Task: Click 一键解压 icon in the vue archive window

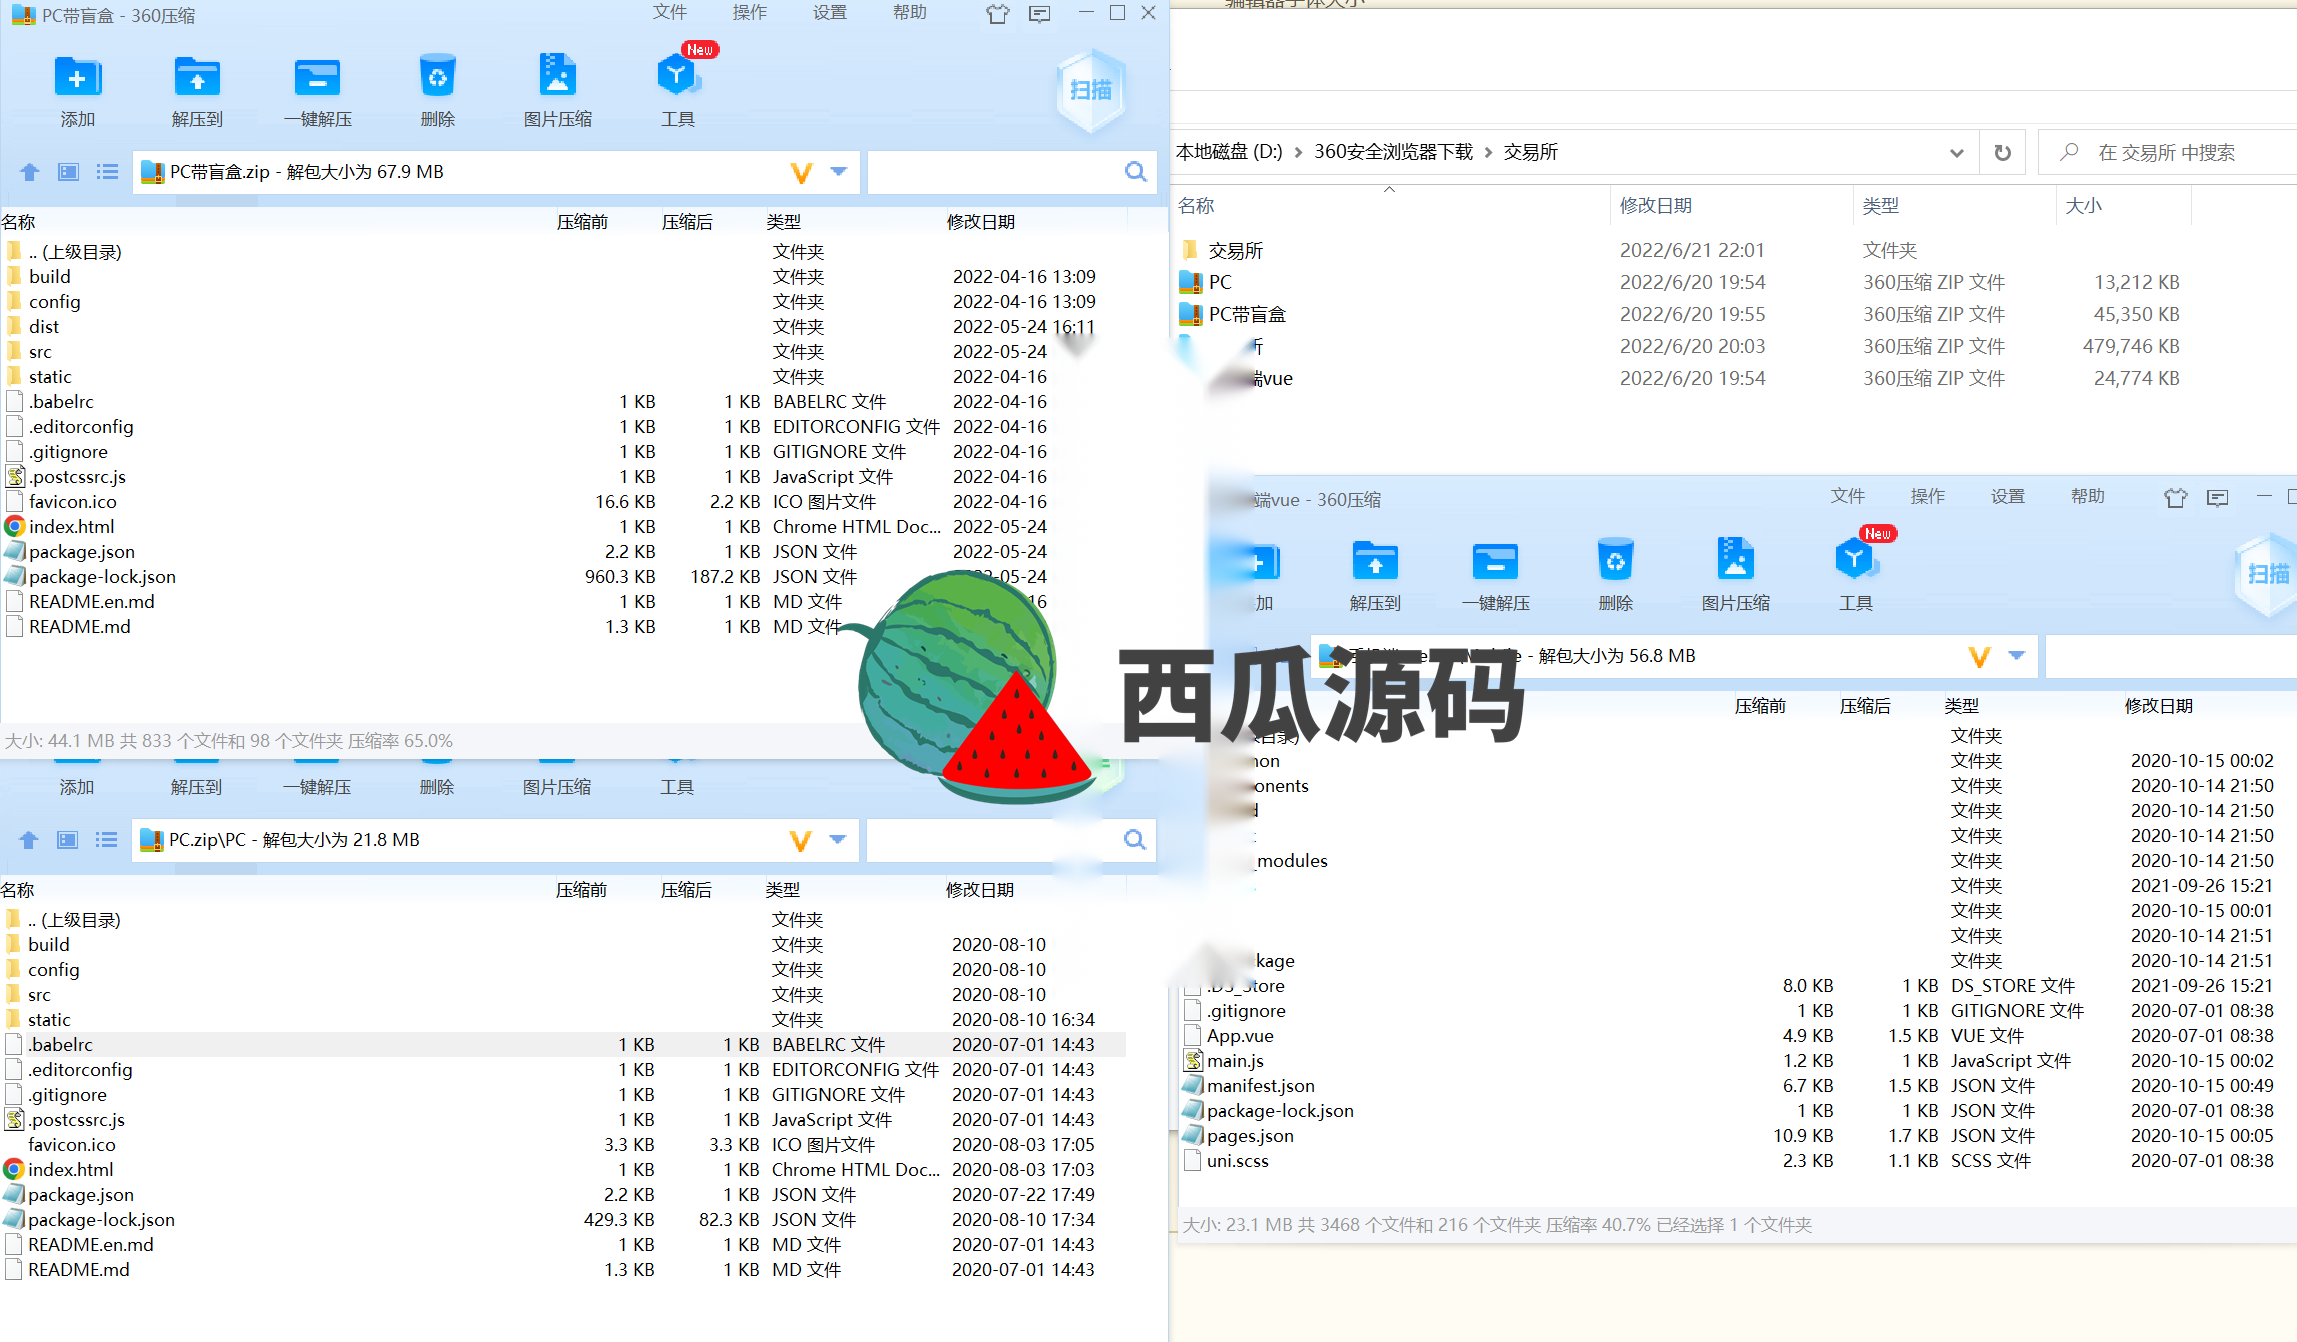Action: tap(1495, 562)
